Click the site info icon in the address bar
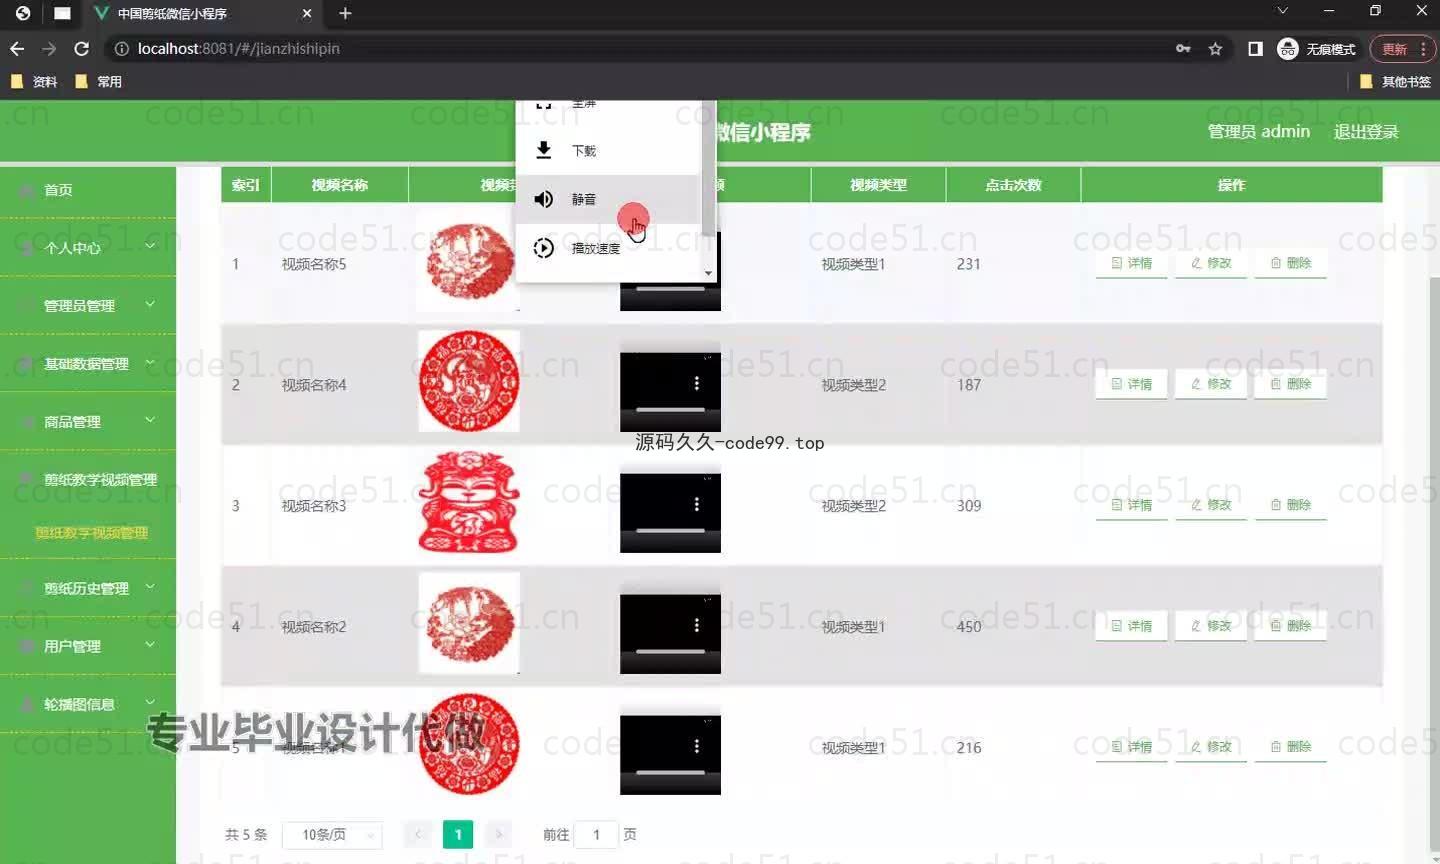The image size is (1440, 864). pos(122,48)
